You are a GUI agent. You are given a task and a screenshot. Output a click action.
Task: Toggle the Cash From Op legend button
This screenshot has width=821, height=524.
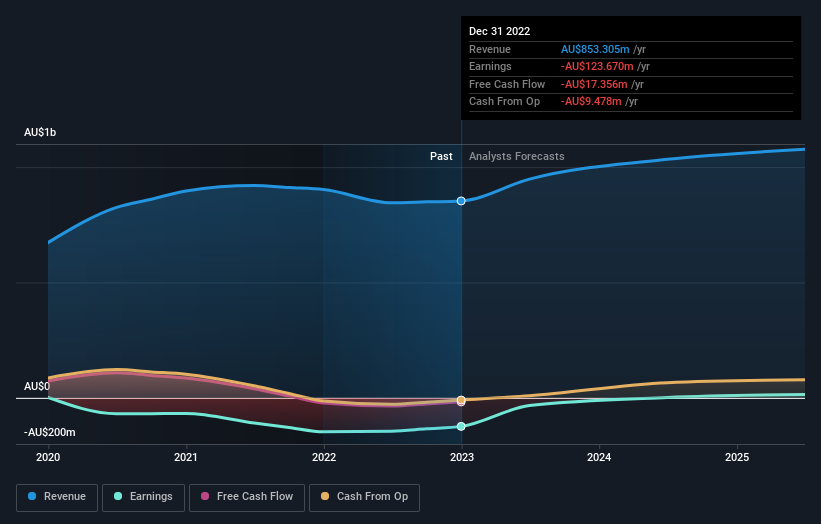coord(364,497)
